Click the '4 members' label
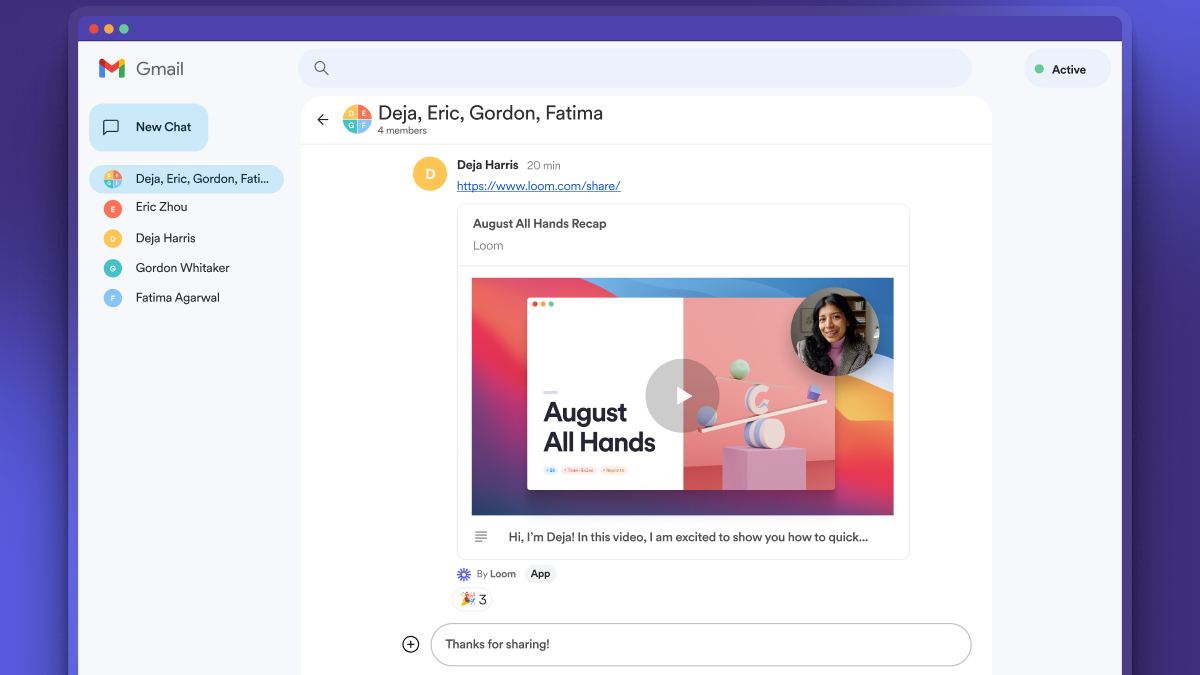 tap(402, 131)
